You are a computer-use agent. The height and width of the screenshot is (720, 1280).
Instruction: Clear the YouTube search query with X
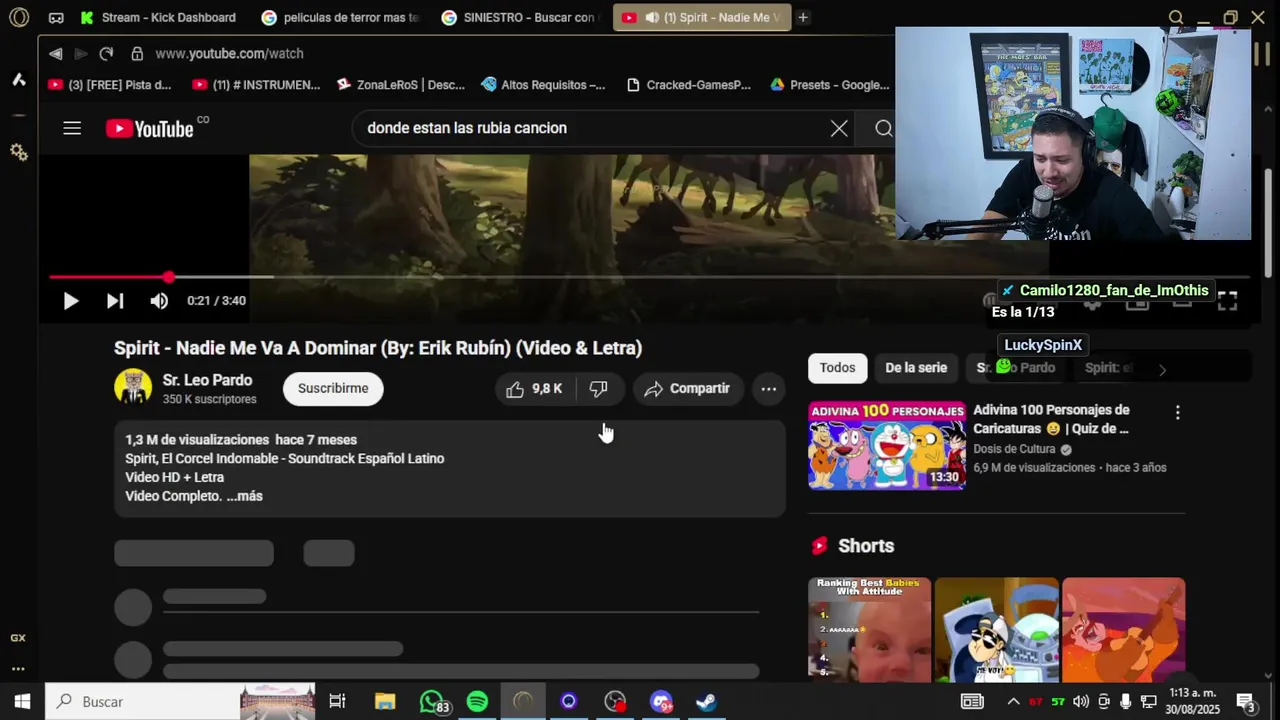point(839,128)
